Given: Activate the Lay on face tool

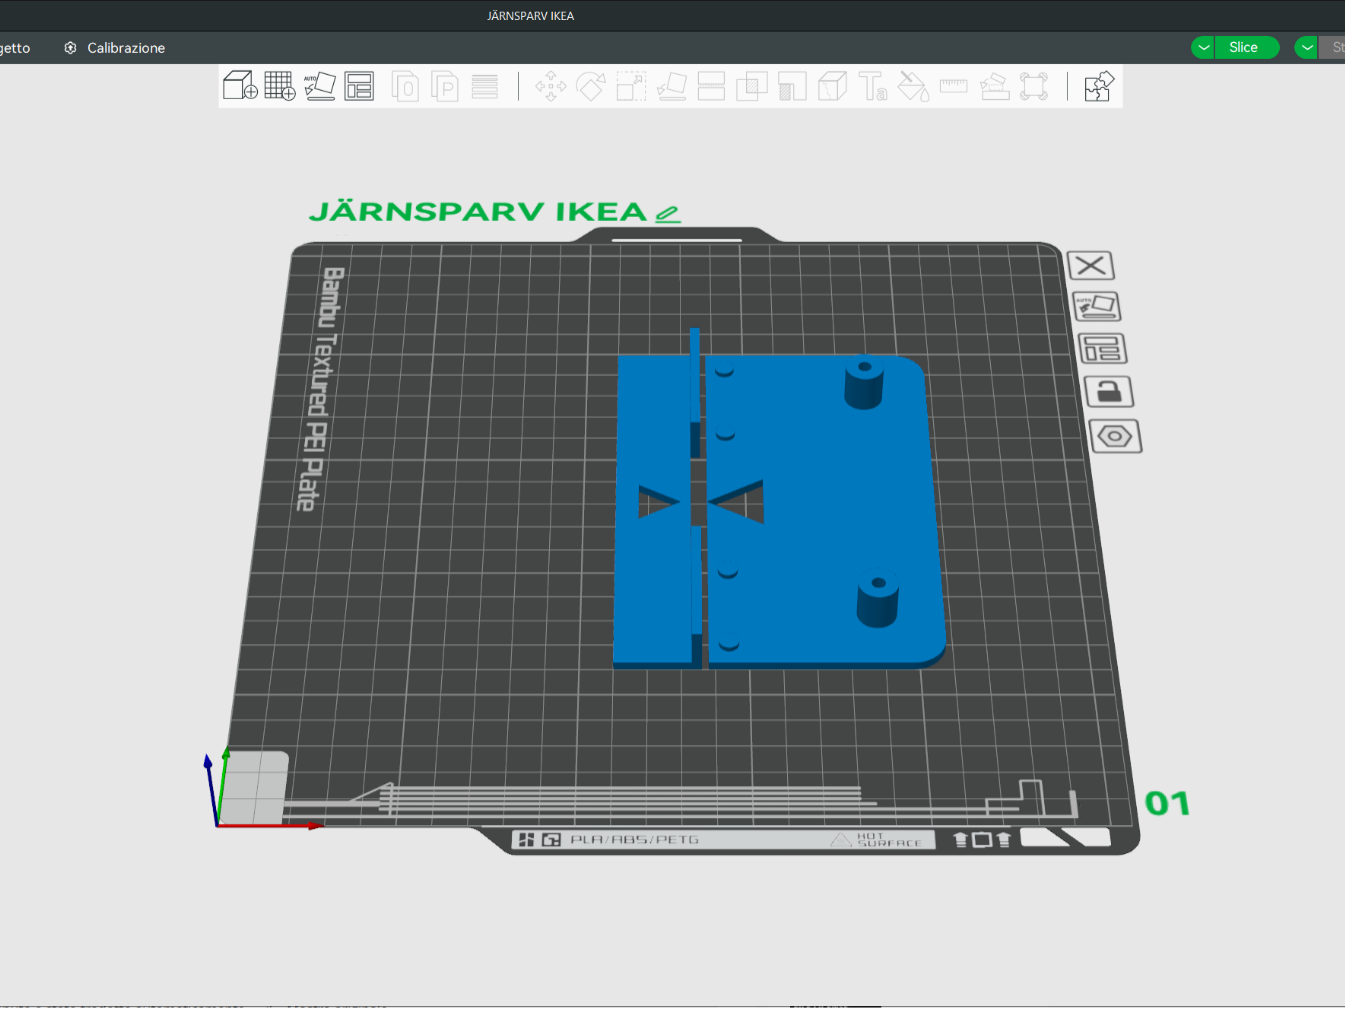Looking at the screenshot, I should tap(671, 86).
